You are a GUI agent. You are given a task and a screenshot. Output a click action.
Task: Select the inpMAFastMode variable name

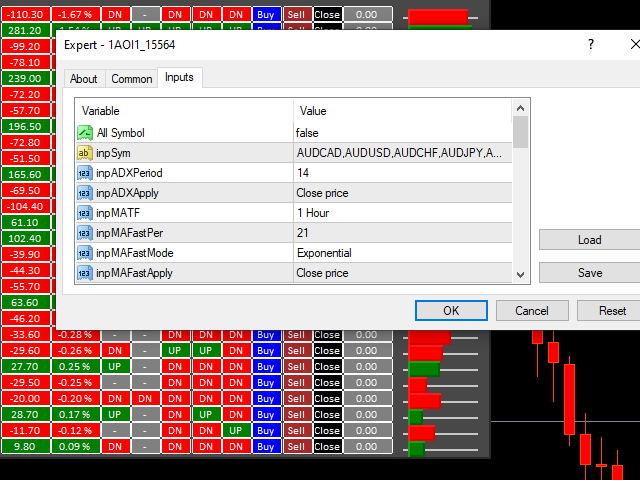(x=135, y=253)
